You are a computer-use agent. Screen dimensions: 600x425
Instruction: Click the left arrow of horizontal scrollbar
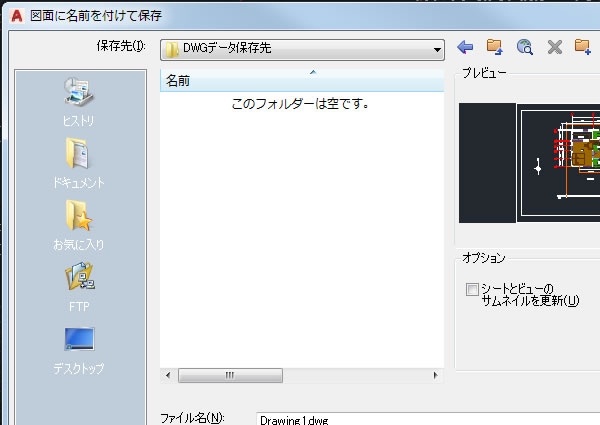[x=168, y=375]
